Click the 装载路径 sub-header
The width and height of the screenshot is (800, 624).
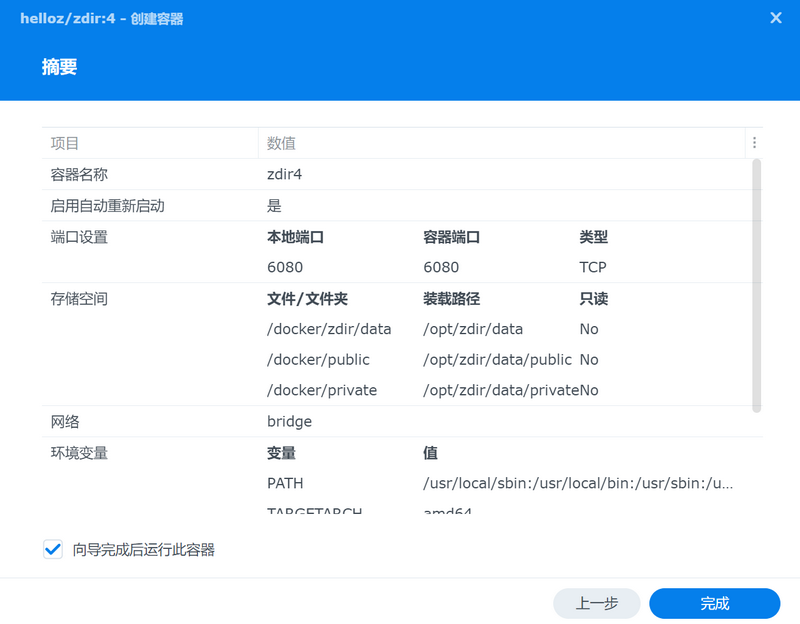tap(452, 298)
